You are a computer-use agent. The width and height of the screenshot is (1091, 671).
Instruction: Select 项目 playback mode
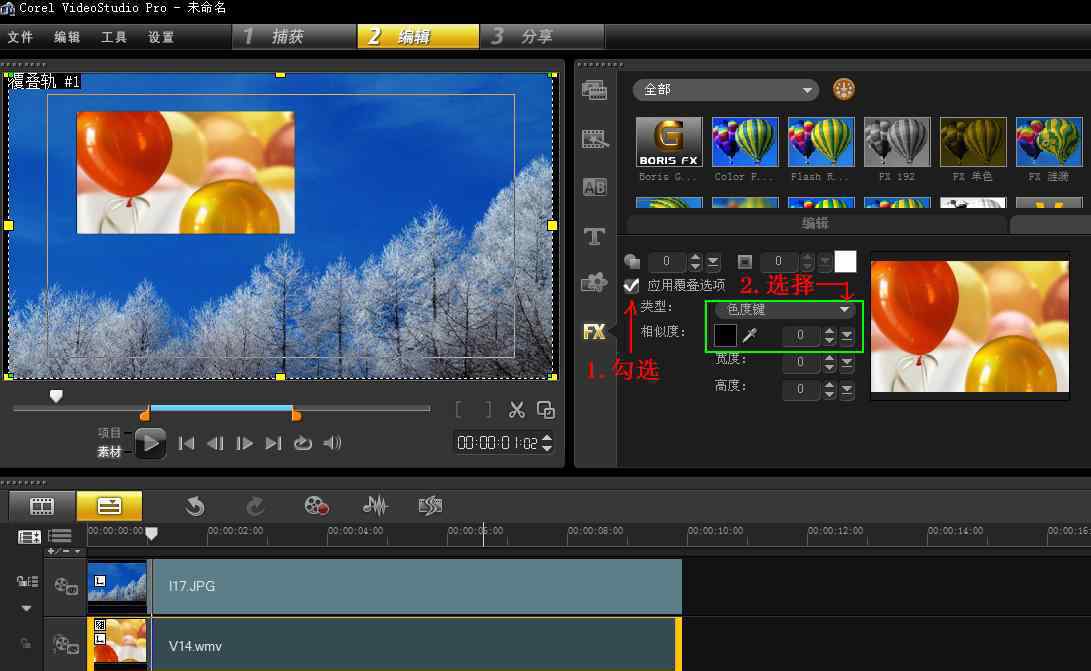(x=109, y=432)
